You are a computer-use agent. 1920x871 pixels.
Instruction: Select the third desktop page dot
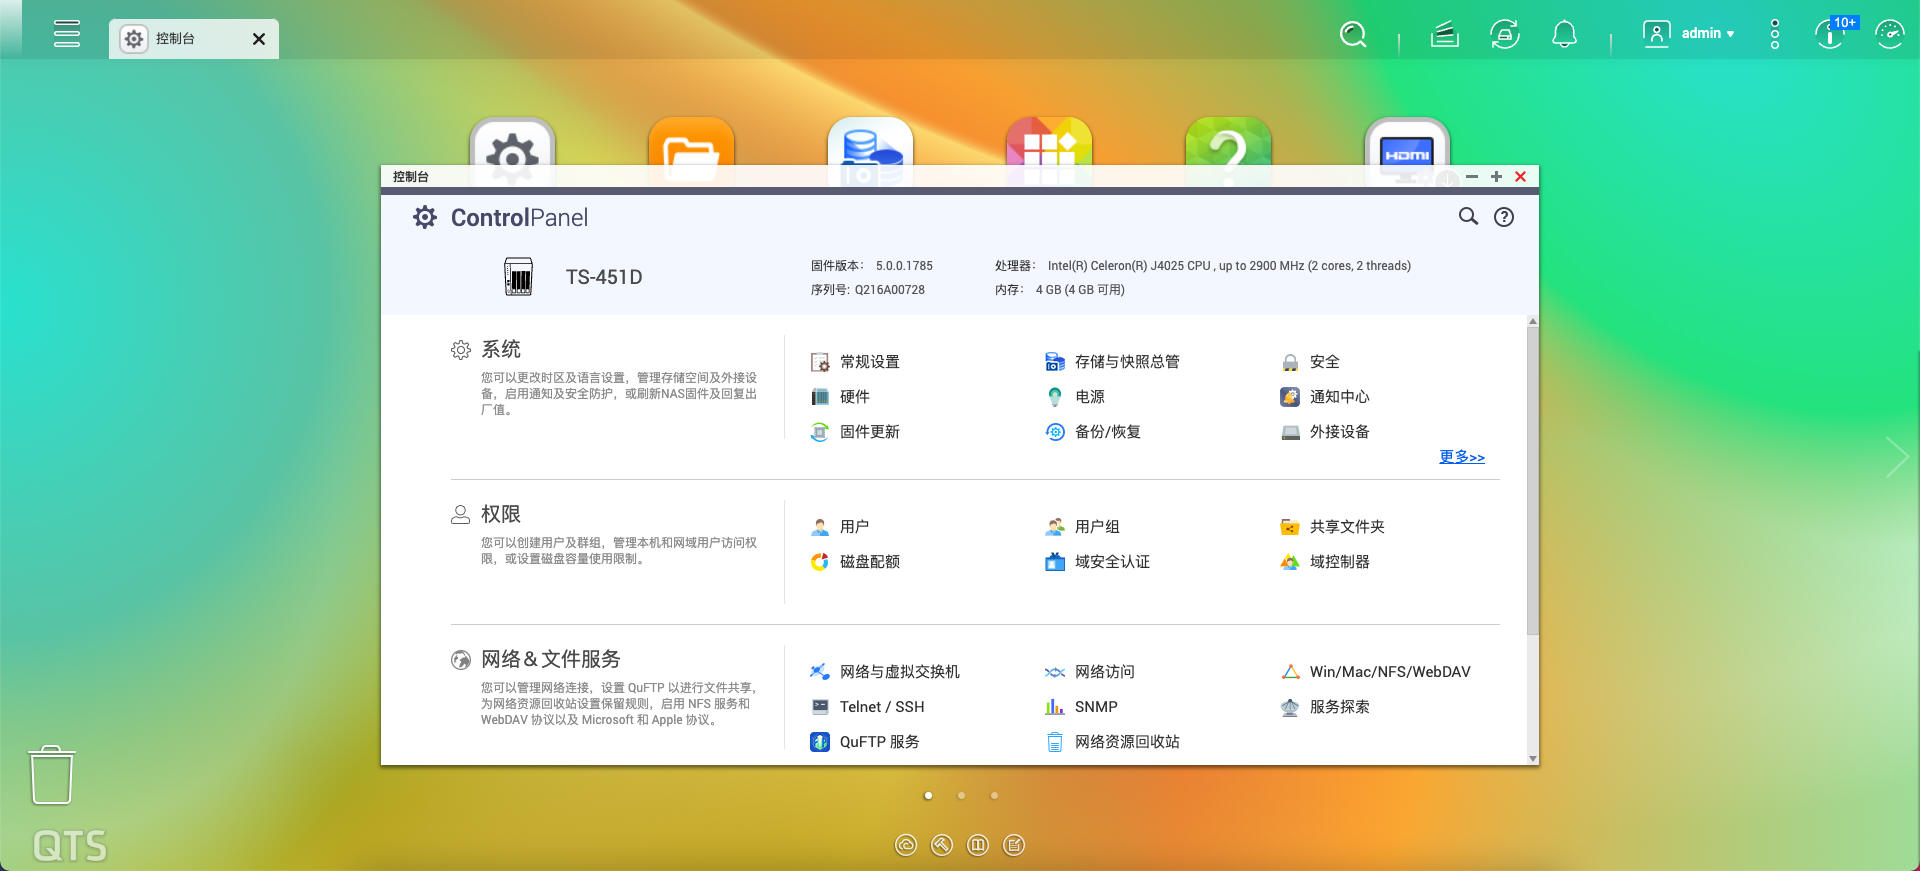coord(994,796)
